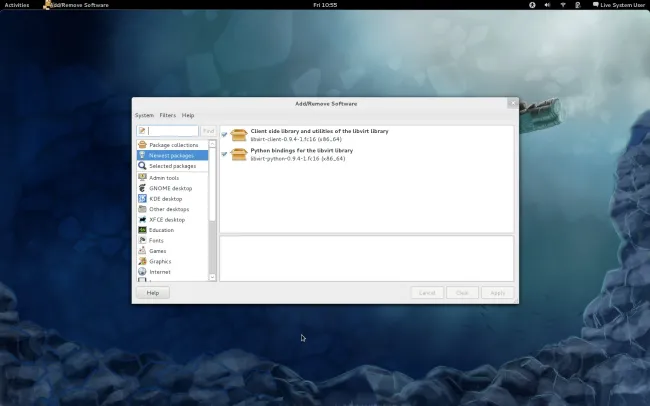Select 'GNOME desktop' category text
650x406 pixels.
(x=170, y=188)
